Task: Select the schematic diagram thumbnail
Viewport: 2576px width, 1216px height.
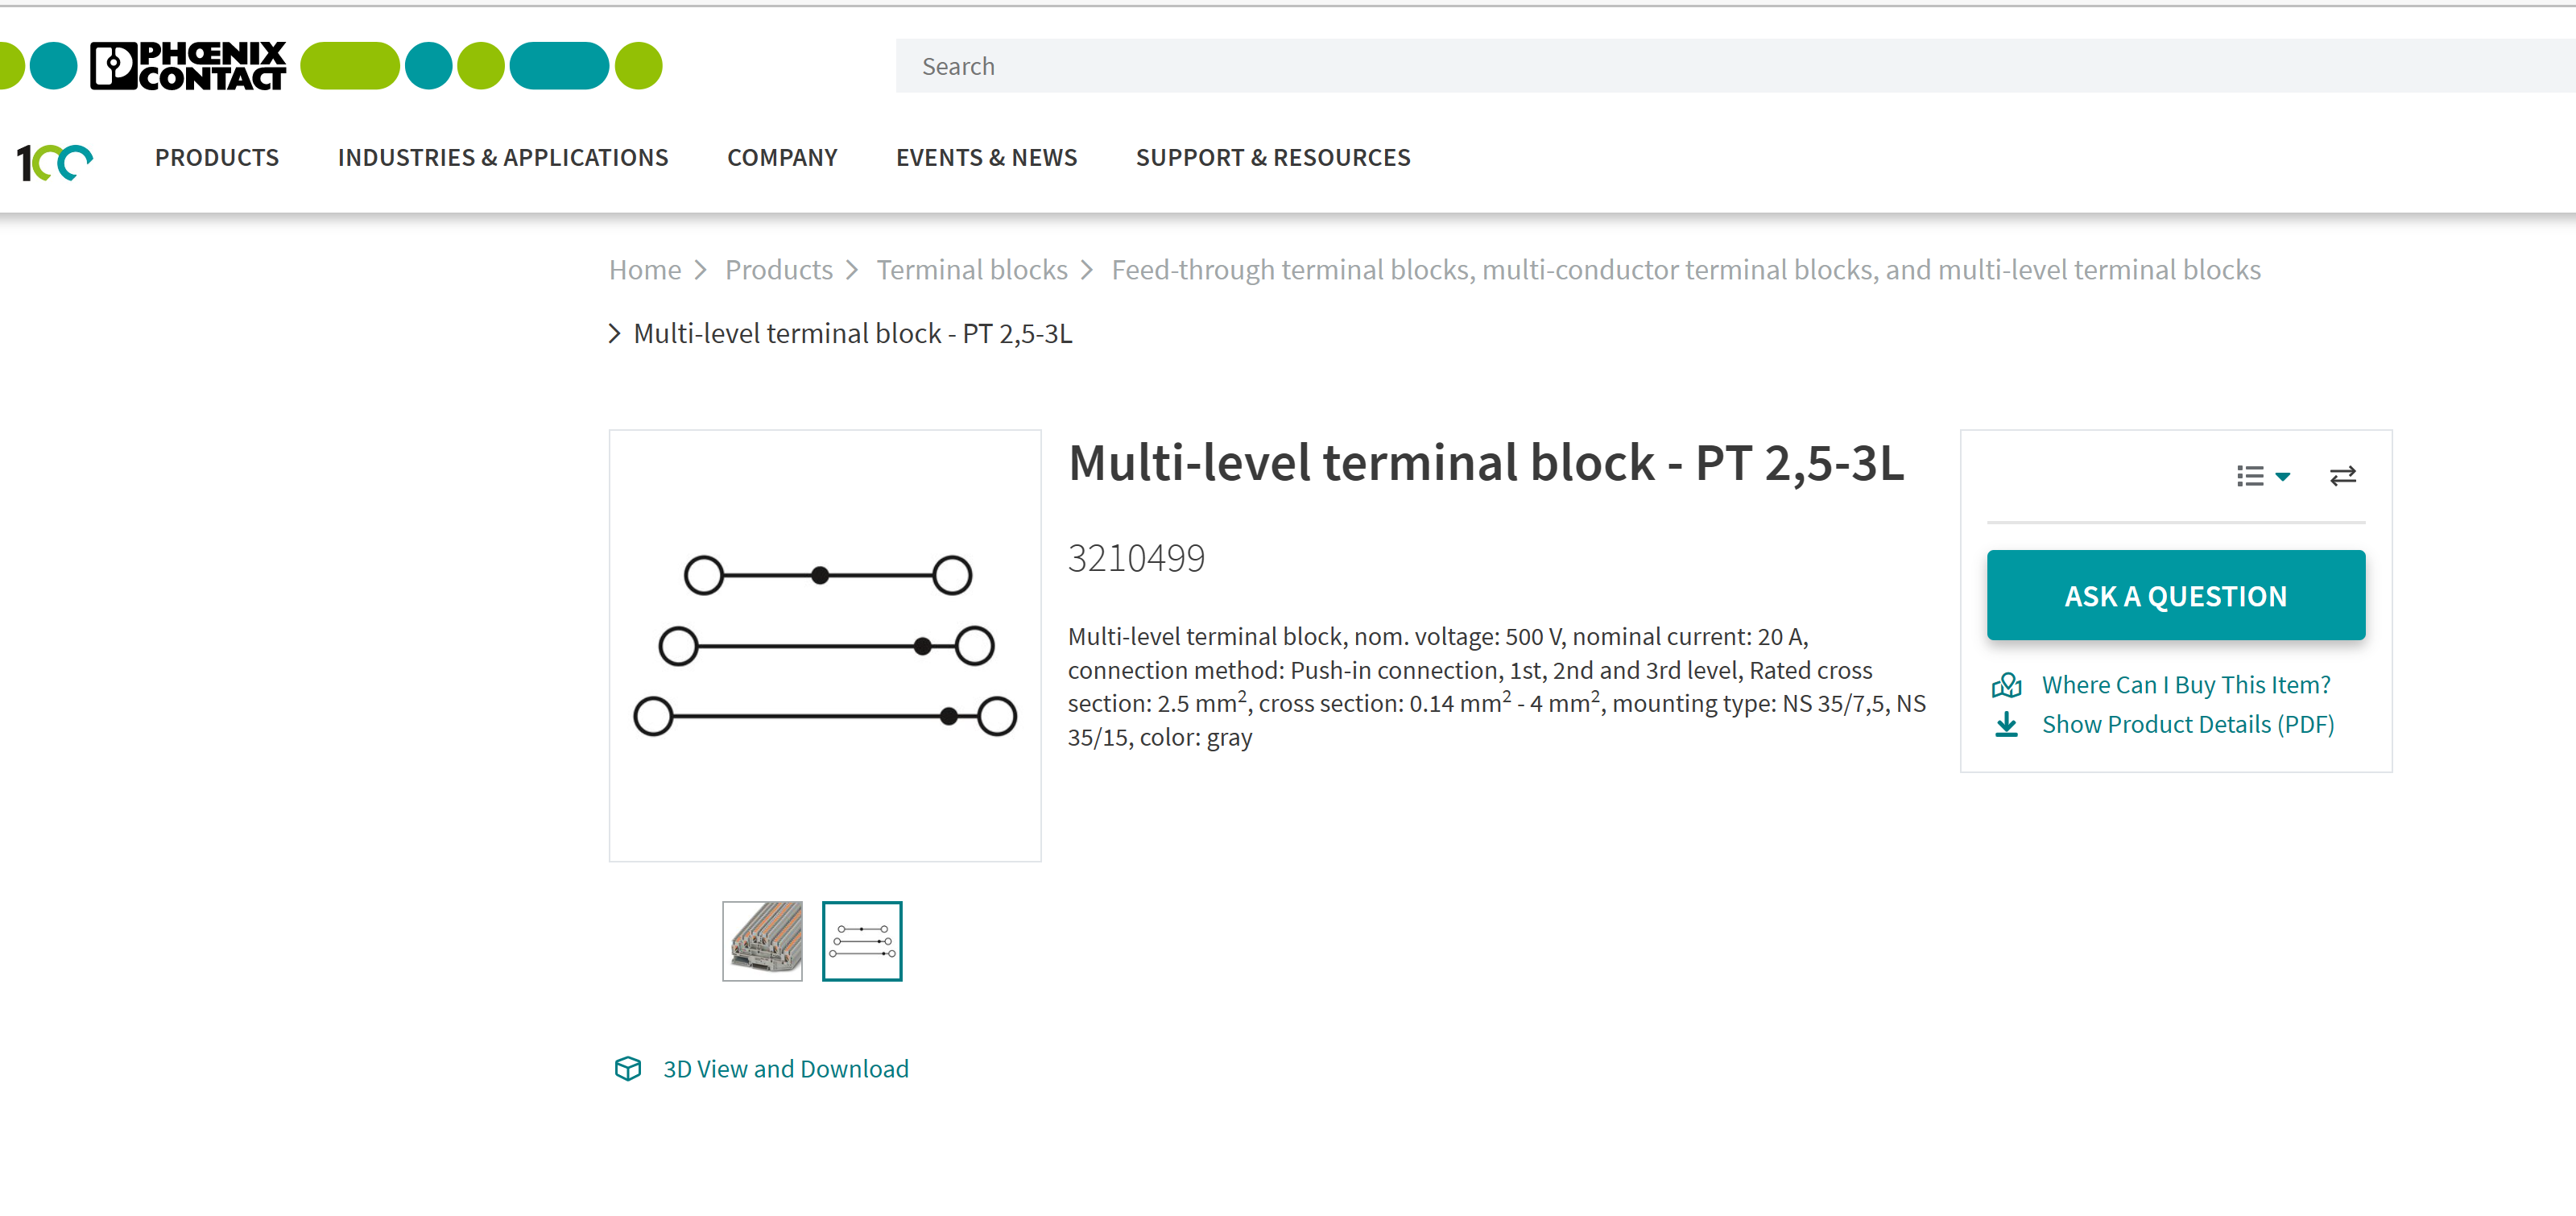Action: 862,941
